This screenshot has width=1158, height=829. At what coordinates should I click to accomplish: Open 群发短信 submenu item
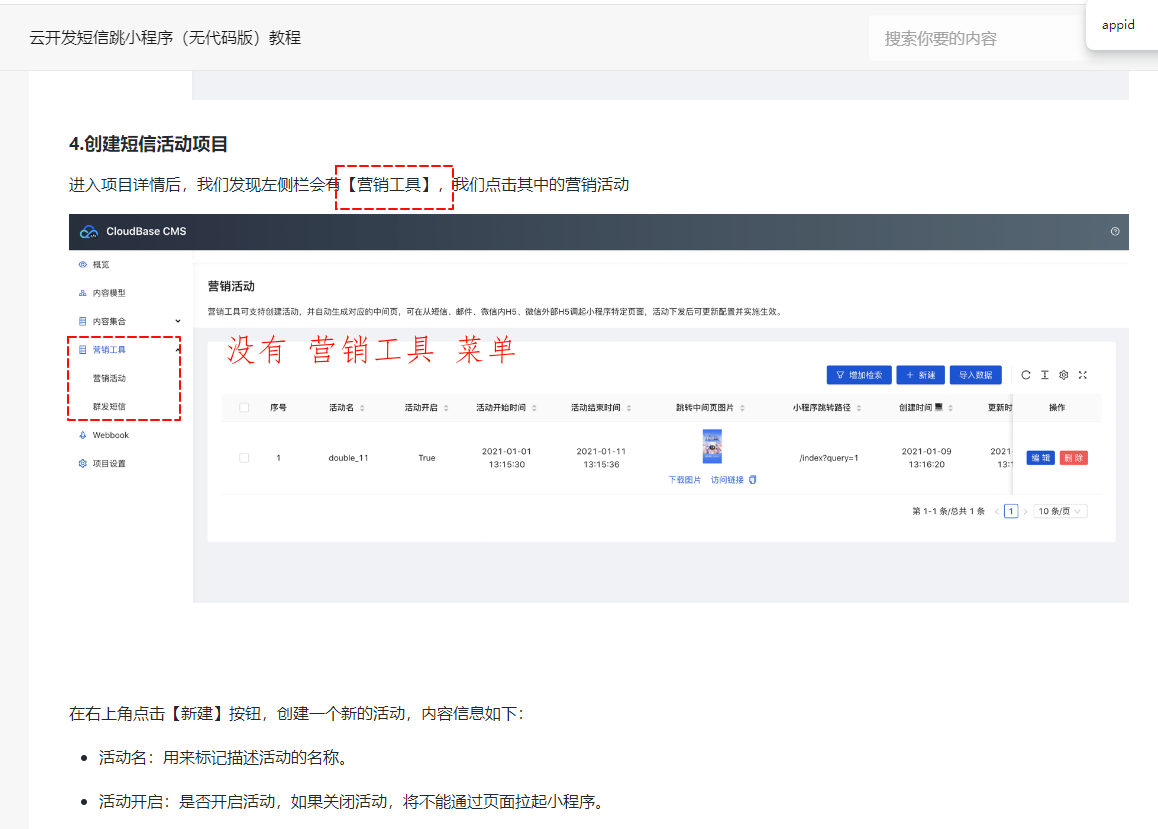pyautogui.click(x=109, y=407)
